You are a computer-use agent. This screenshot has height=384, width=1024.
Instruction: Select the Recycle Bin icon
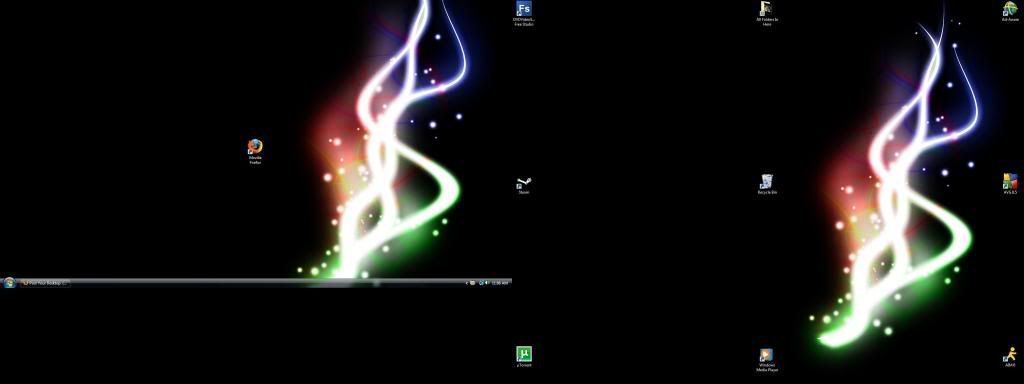(x=767, y=182)
